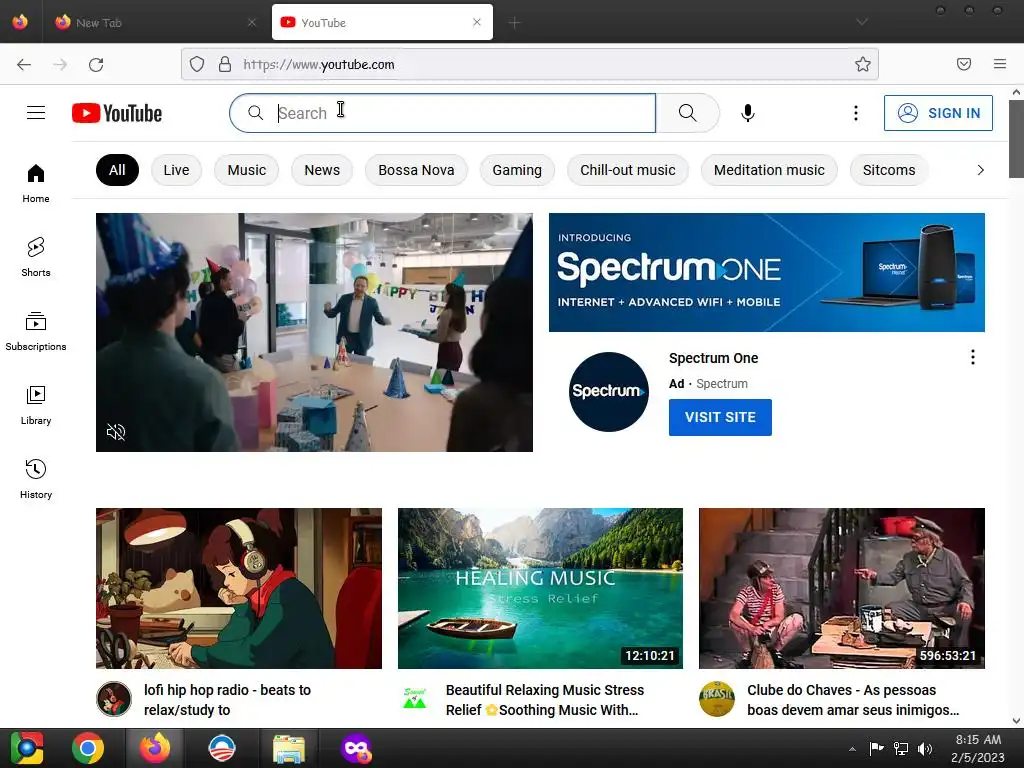Open Clube do Chaves video thumbnail
This screenshot has height=768, width=1024.
click(x=842, y=588)
